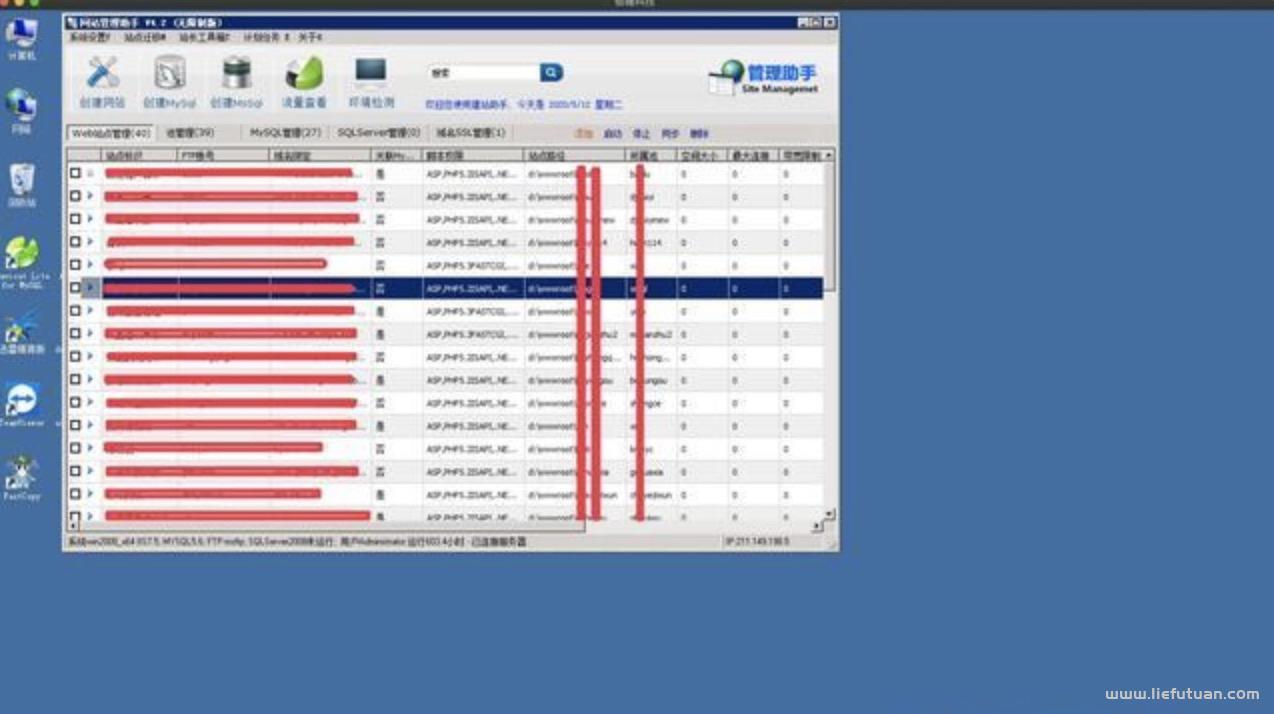
Task: Click the blue magnifier search button
Action: click(x=551, y=73)
